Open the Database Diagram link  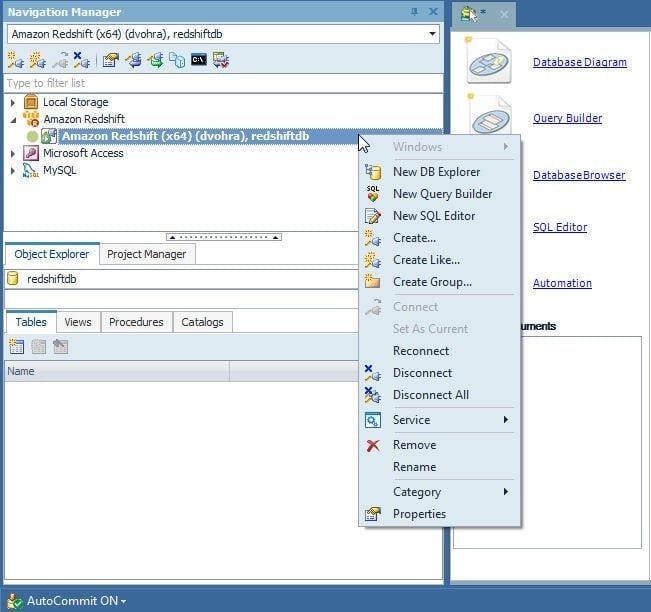(580, 62)
